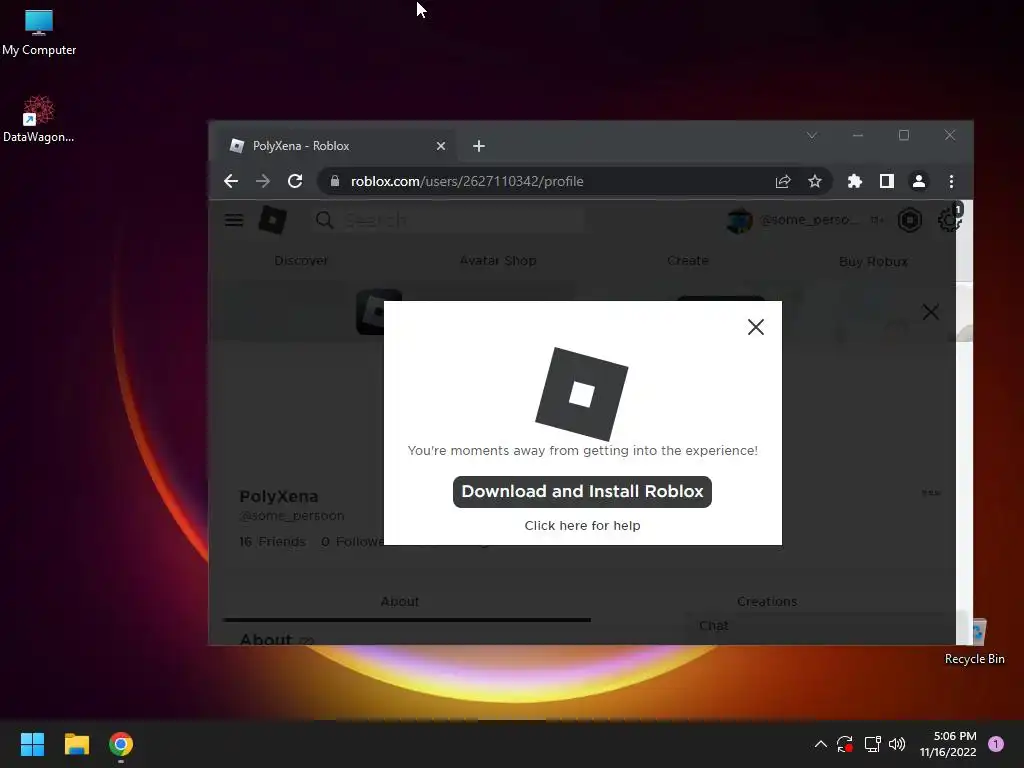This screenshot has height=768, width=1024.
Task: Open network tray icon
Action: (x=872, y=744)
